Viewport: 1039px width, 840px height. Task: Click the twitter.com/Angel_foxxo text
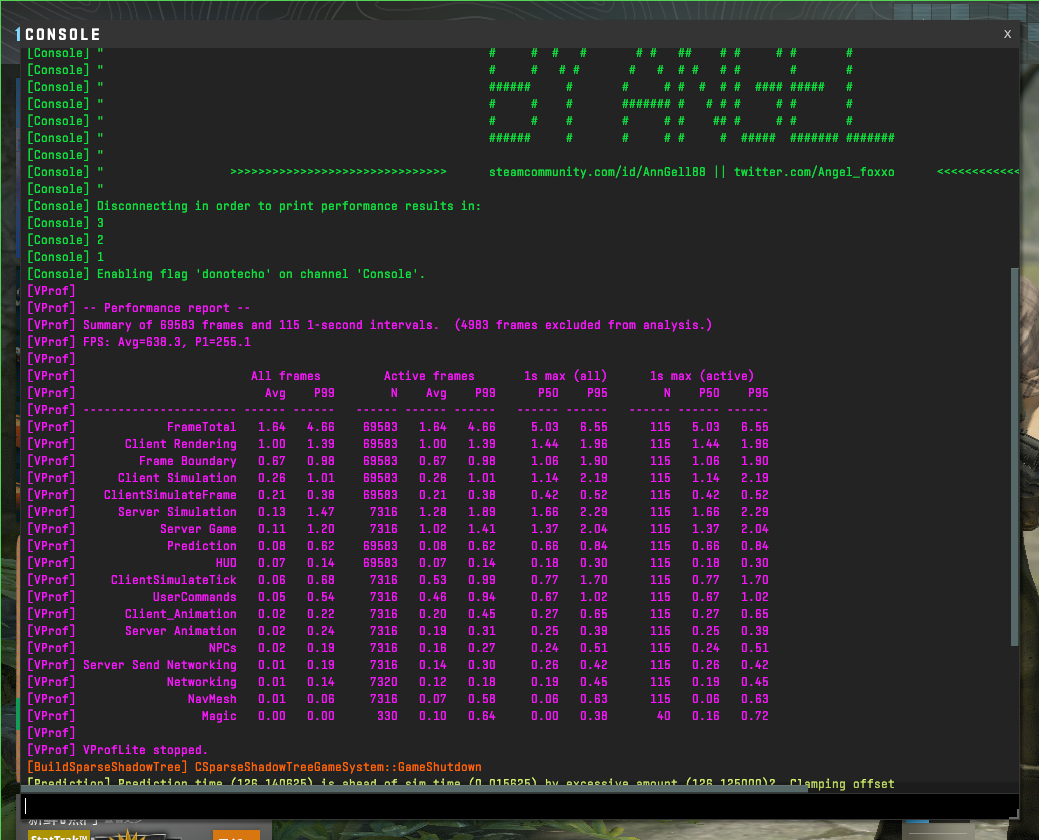coord(814,172)
